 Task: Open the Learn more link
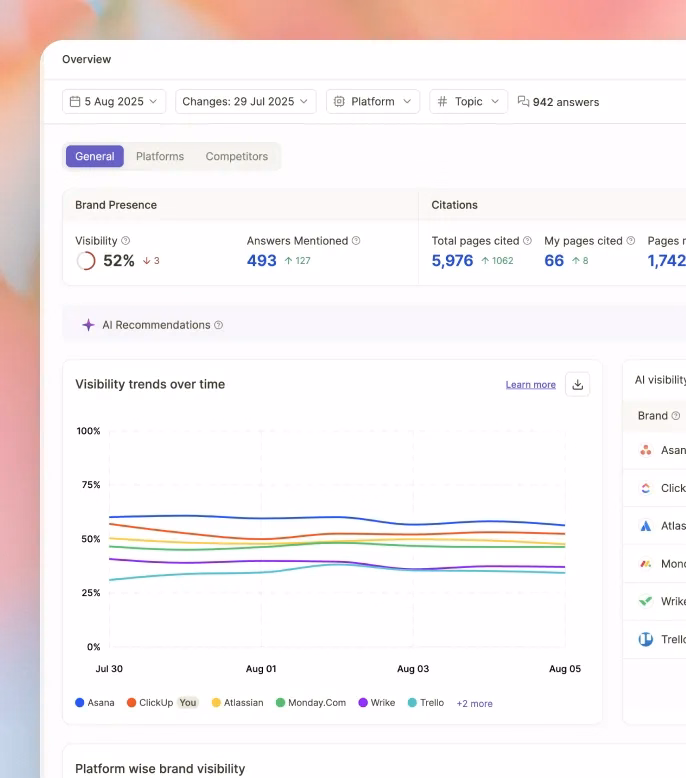(x=530, y=385)
